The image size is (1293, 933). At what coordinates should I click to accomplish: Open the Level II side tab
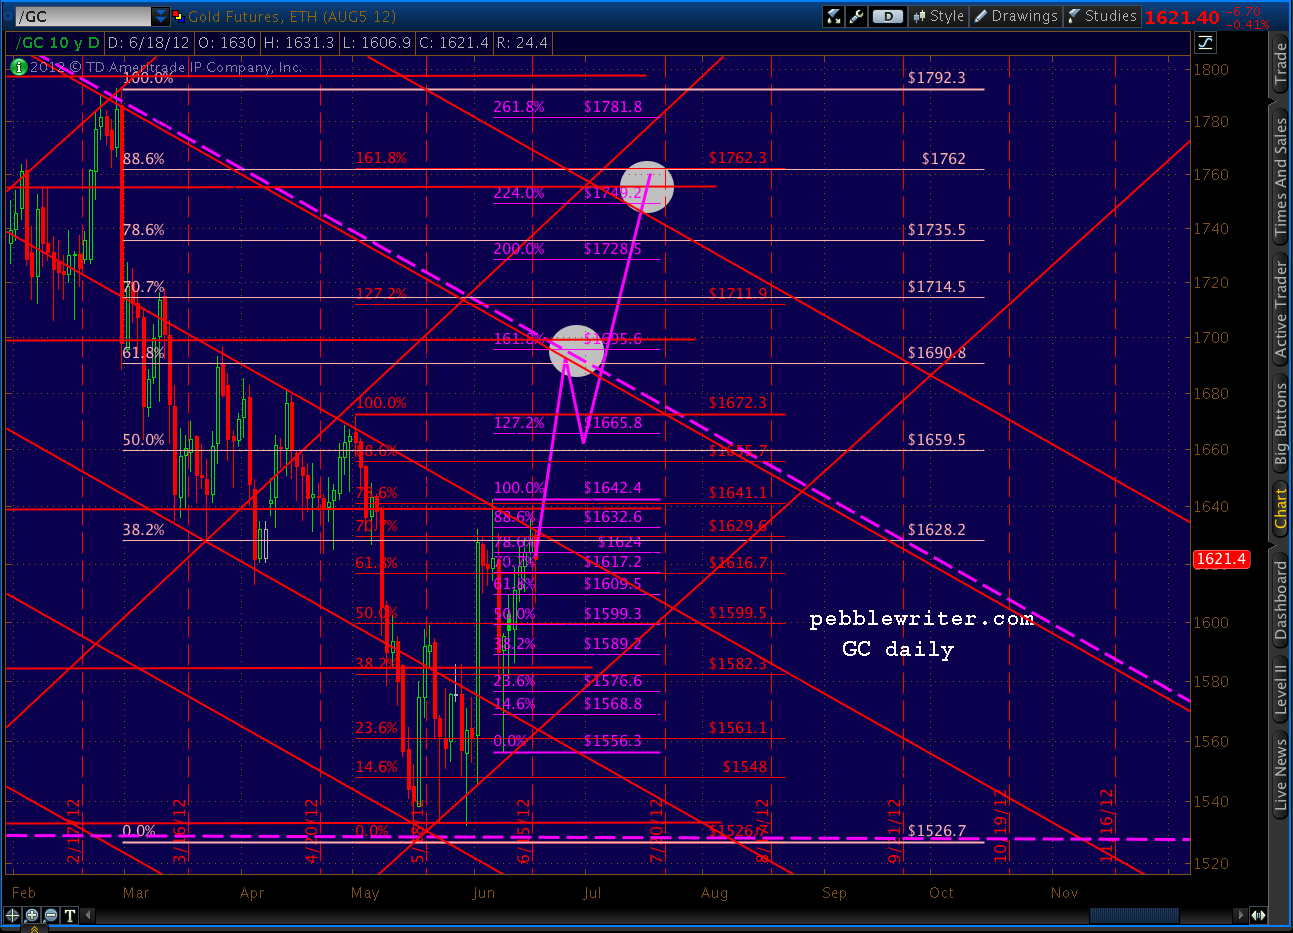[x=1280, y=689]
